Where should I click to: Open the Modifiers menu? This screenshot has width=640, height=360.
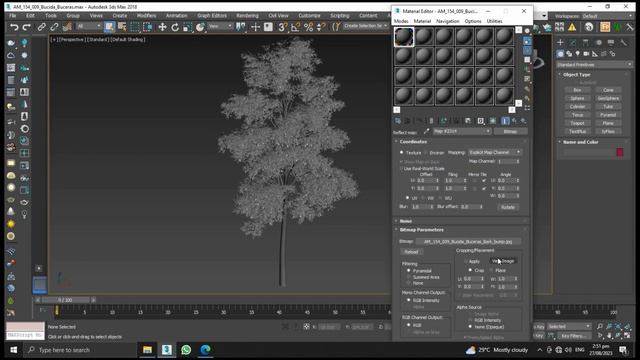pos(147,16)
